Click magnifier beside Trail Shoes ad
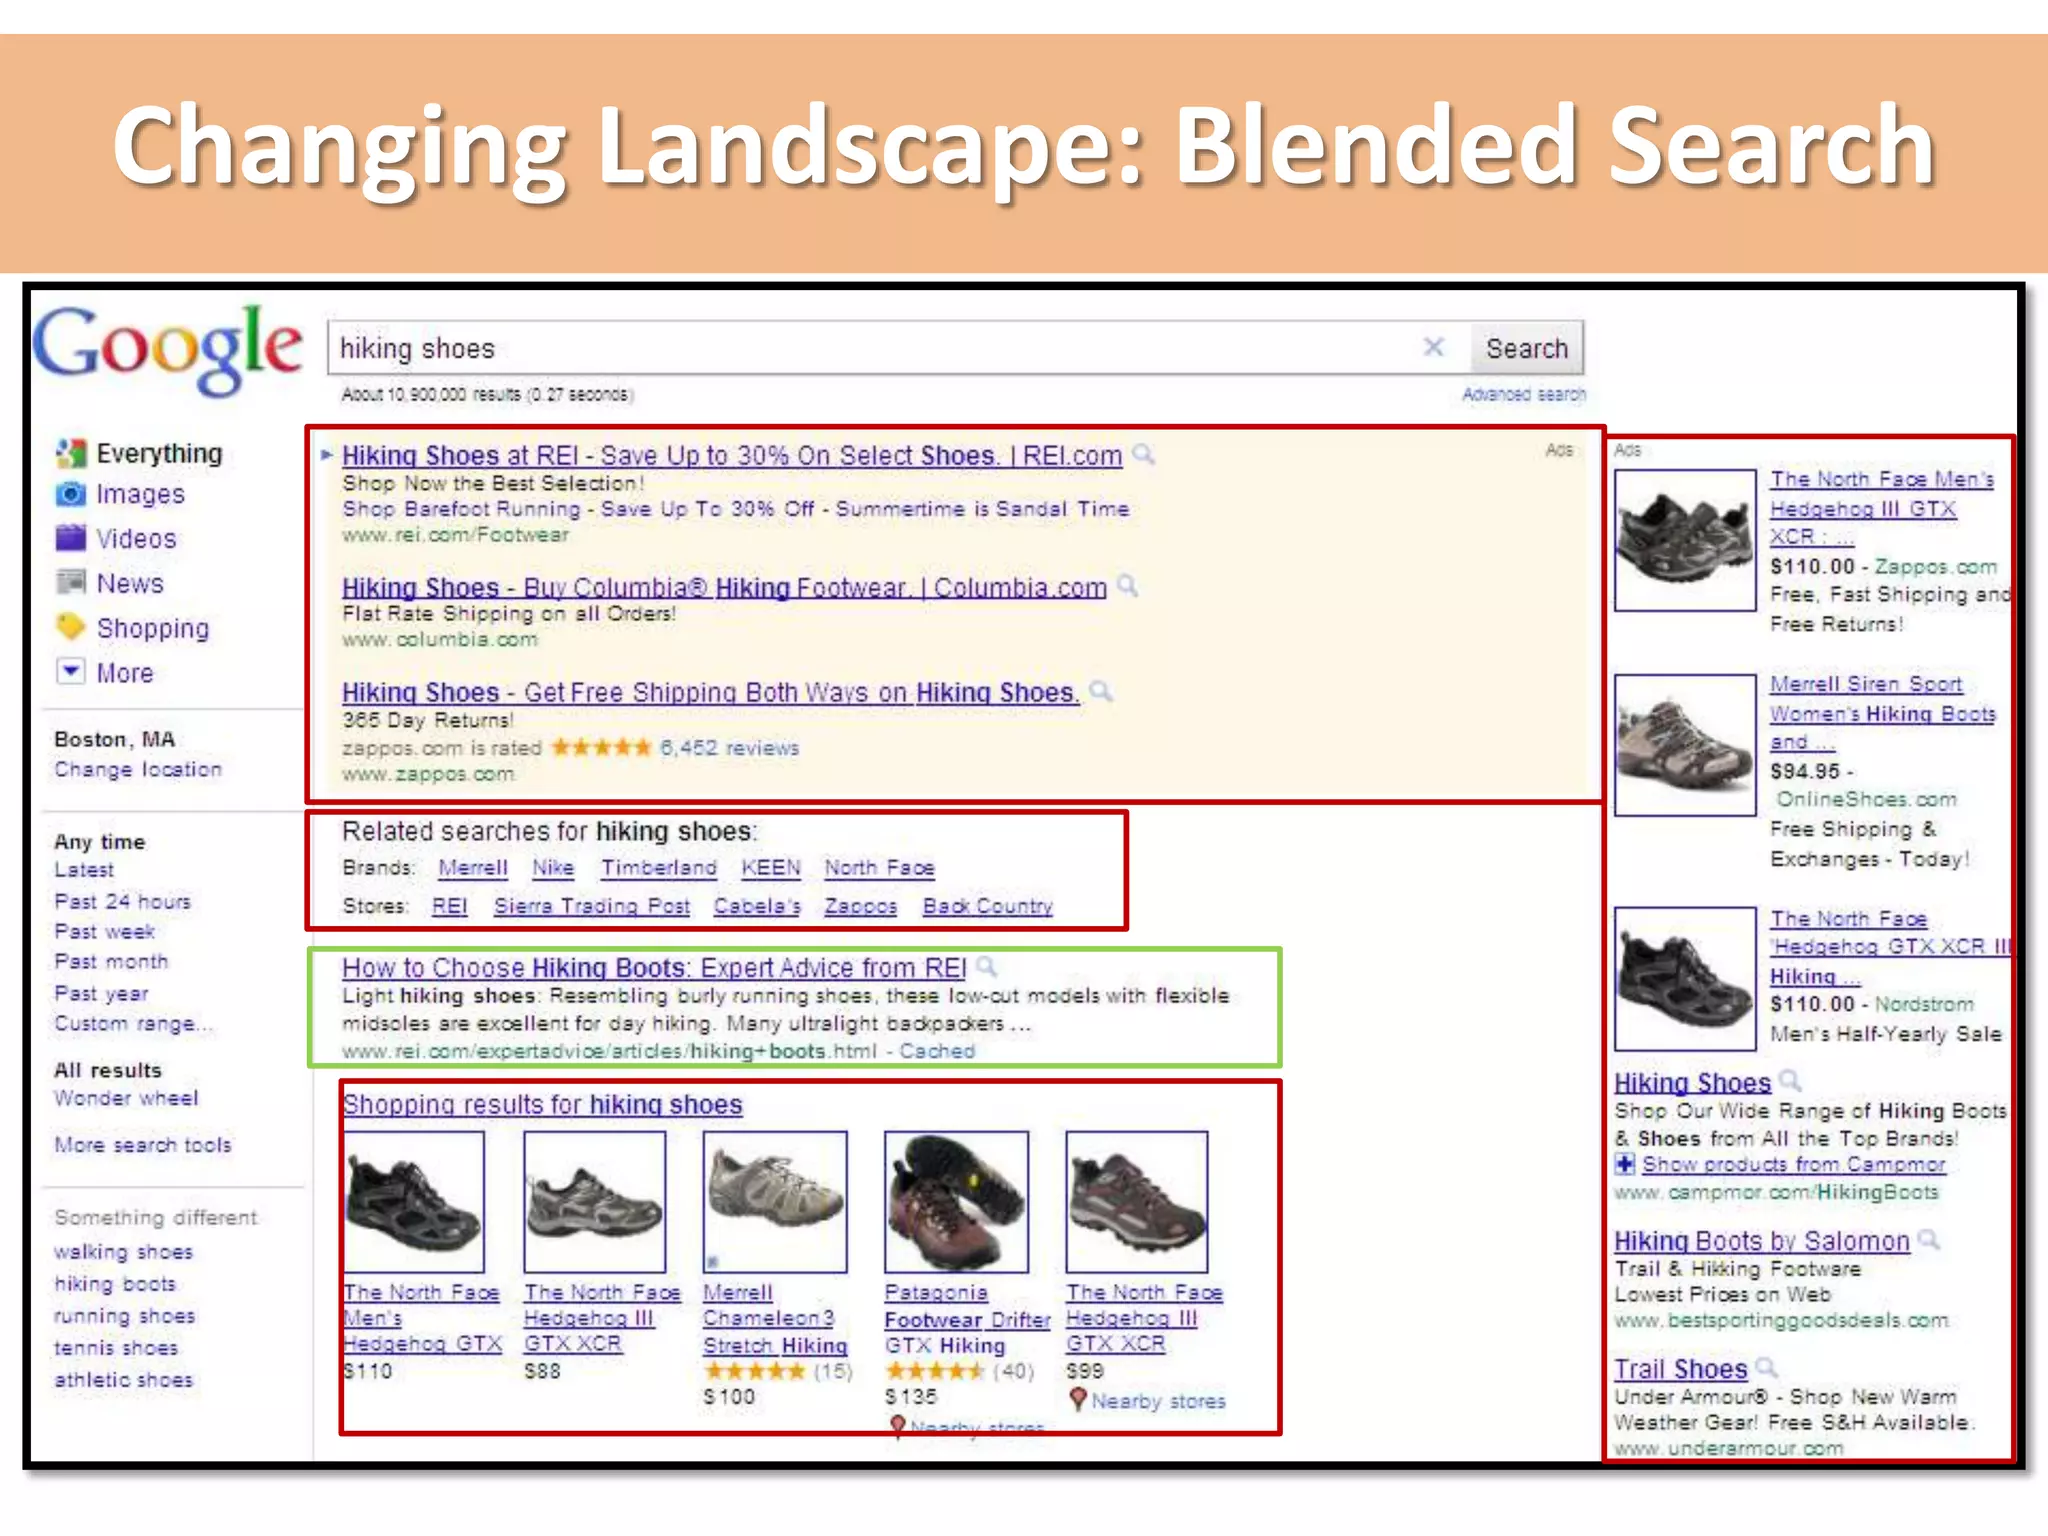Viewport: 2048px width, 1536px height. [1766, 1367]
